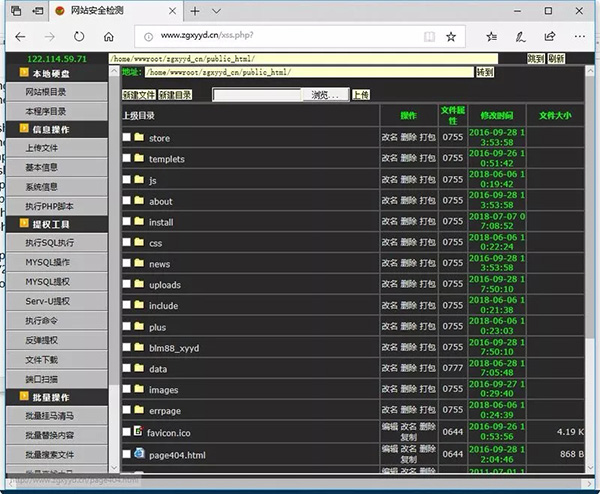Screen dimensions: 600x494
Task: Open the uploads folder icon
Action: (139, 284)
